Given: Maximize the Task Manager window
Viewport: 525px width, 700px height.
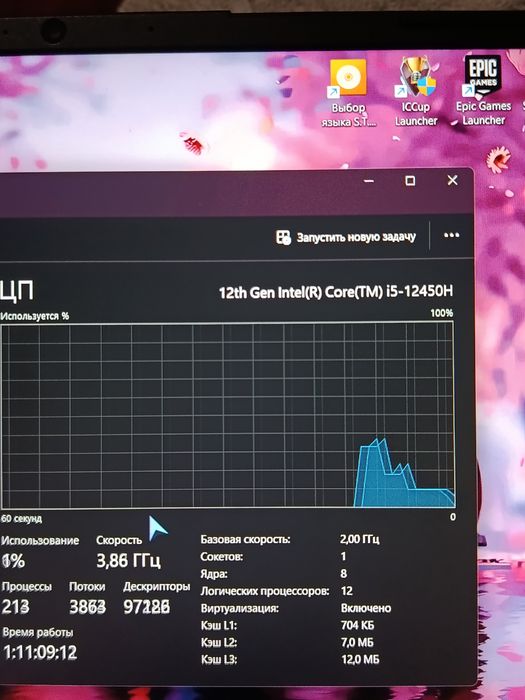Looking at the screenshot, I should coord(410,180).
